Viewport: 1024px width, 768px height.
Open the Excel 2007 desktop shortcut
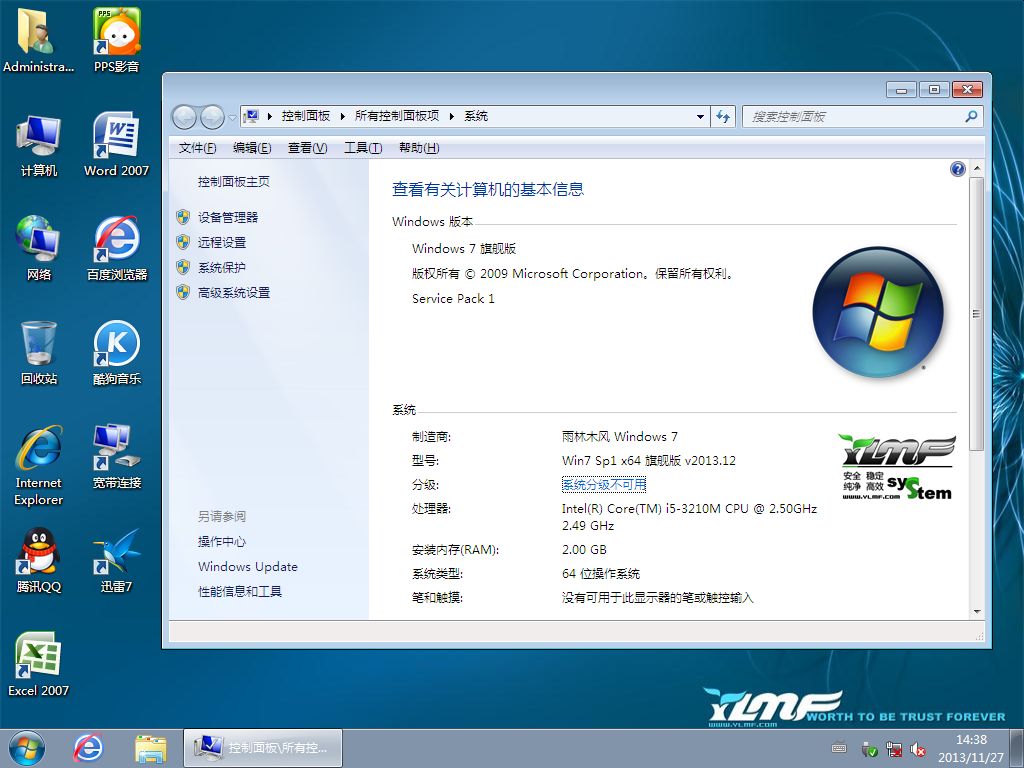click(39, 664)
